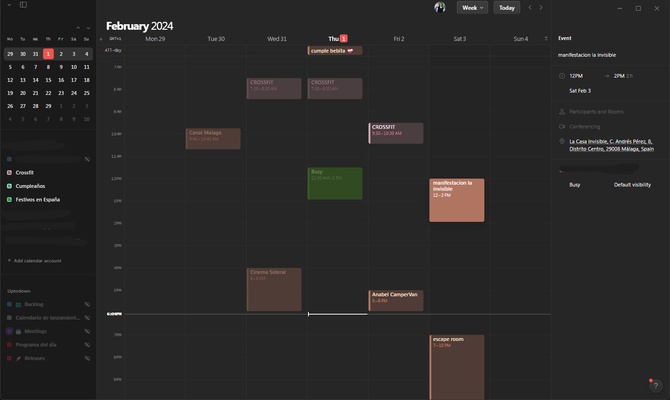
Task: Edit the 2PM end time
Action: (619, 76)
